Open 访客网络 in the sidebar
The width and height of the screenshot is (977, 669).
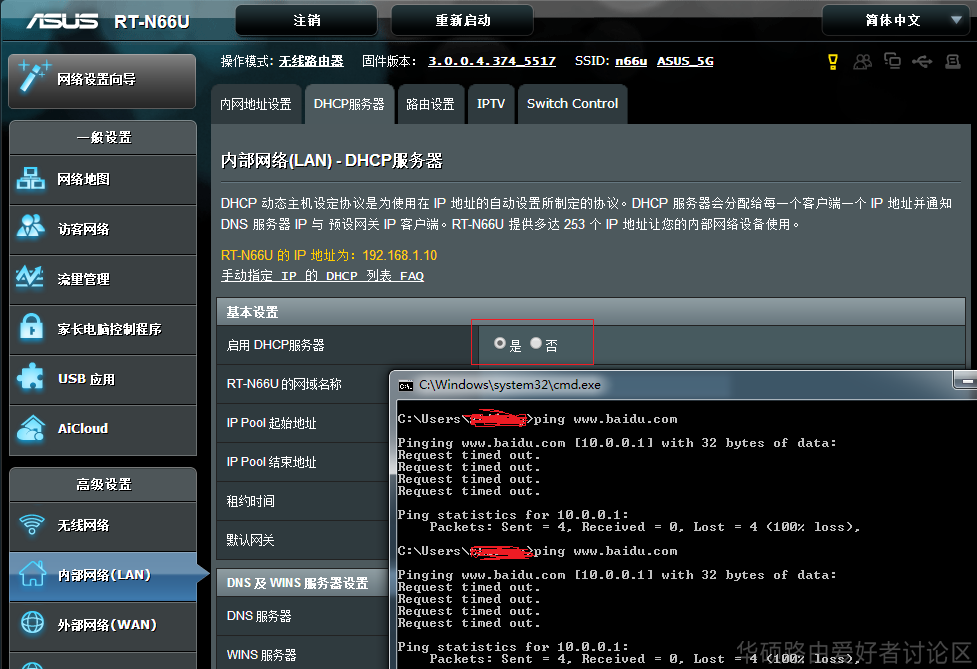(103, 229)
